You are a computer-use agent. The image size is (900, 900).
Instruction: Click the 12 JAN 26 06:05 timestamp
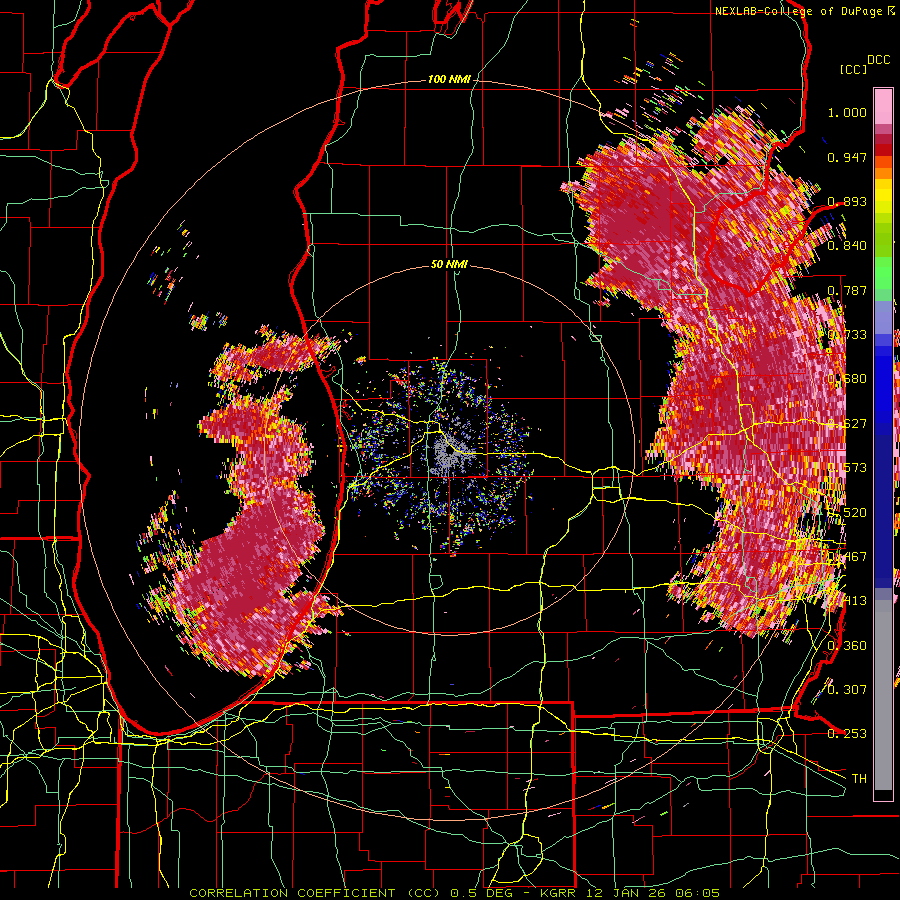point(652,893)
